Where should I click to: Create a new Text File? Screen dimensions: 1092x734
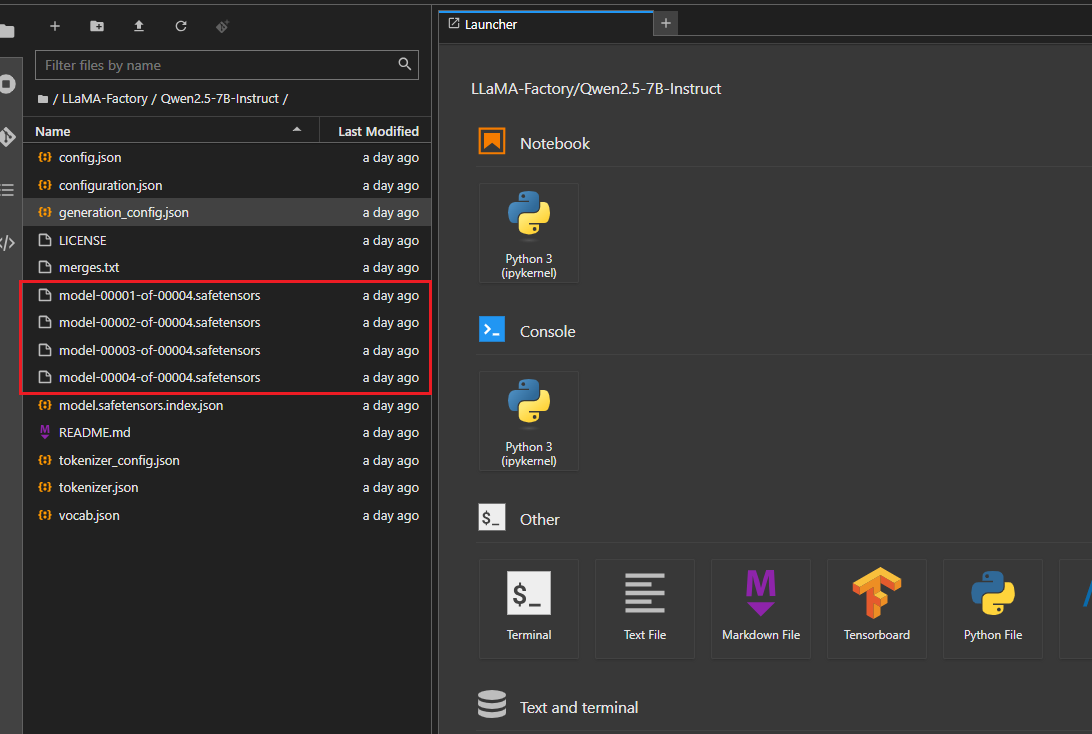click(645, 609)
